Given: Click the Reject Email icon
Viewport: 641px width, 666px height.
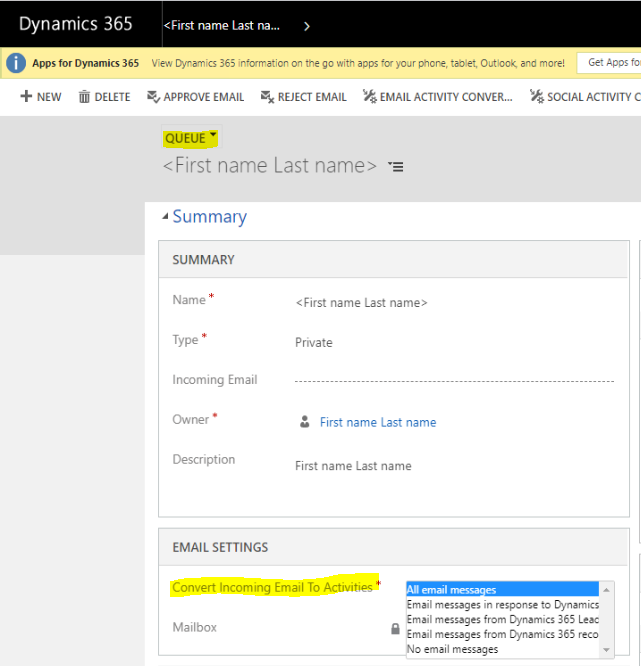Looking at the screenshot, I should [x=267, y=97].
